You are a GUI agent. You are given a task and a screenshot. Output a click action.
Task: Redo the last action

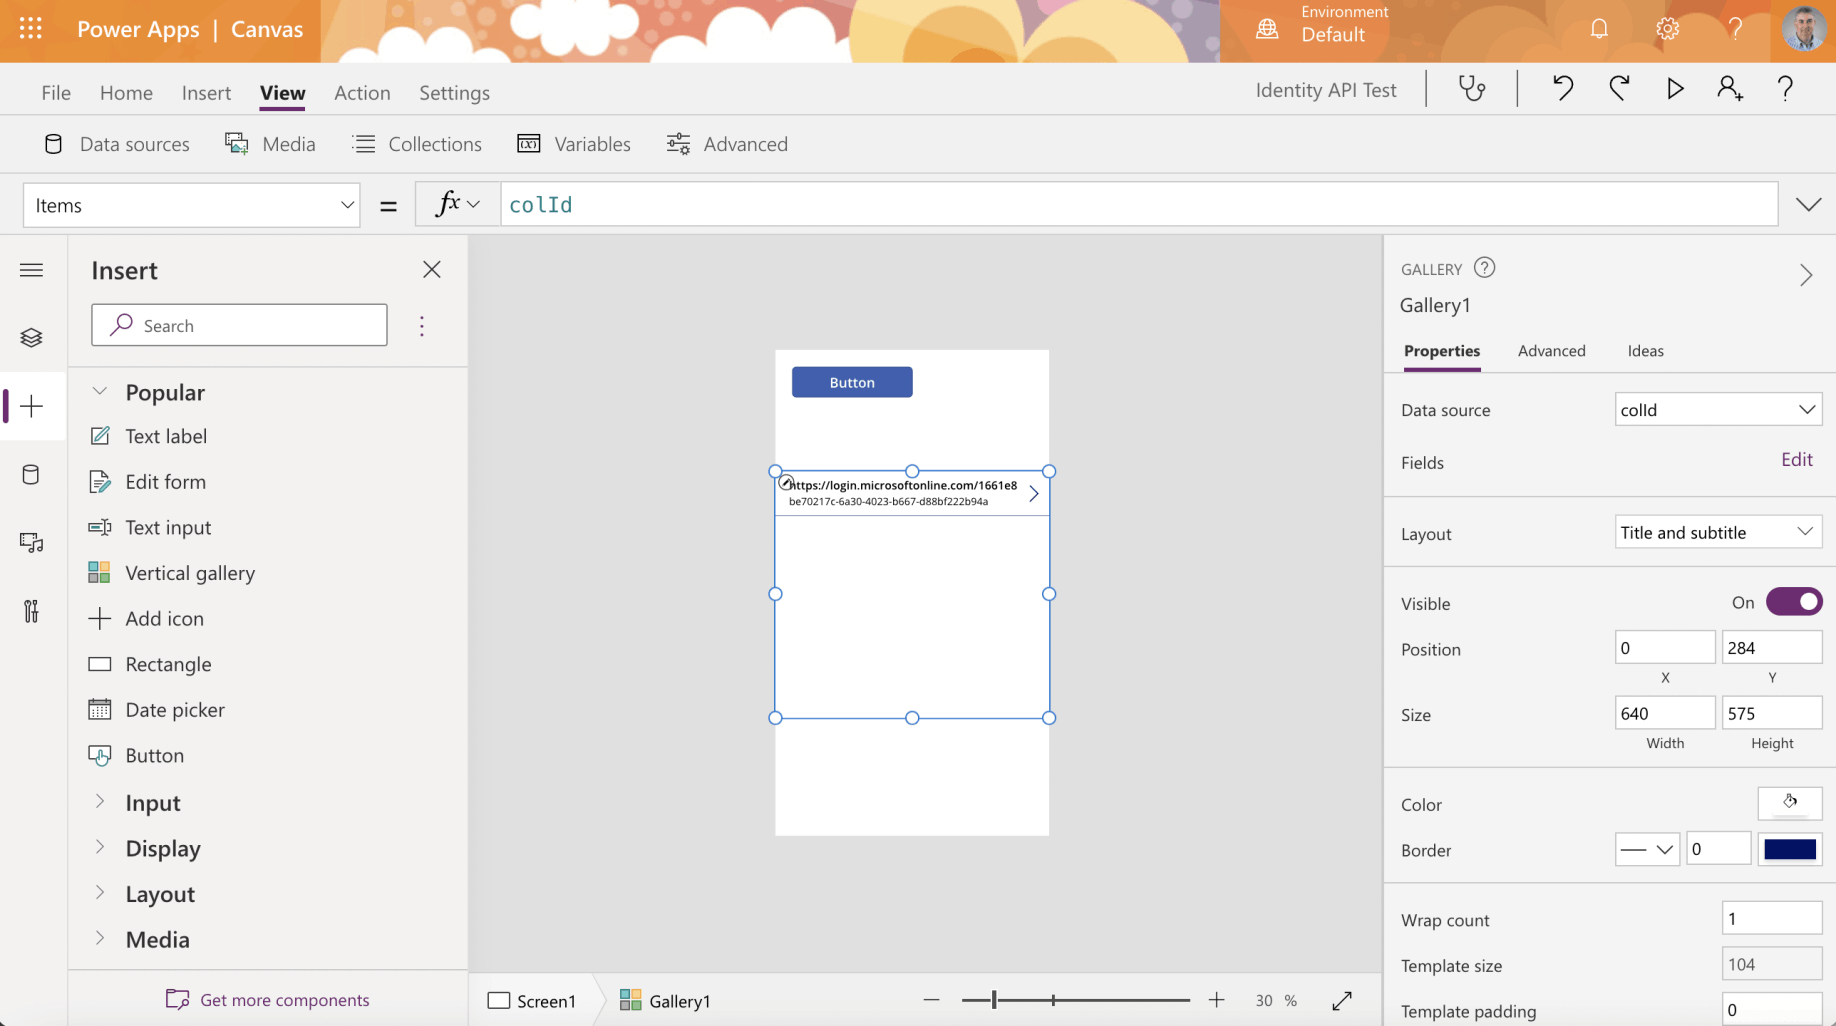1619,89
